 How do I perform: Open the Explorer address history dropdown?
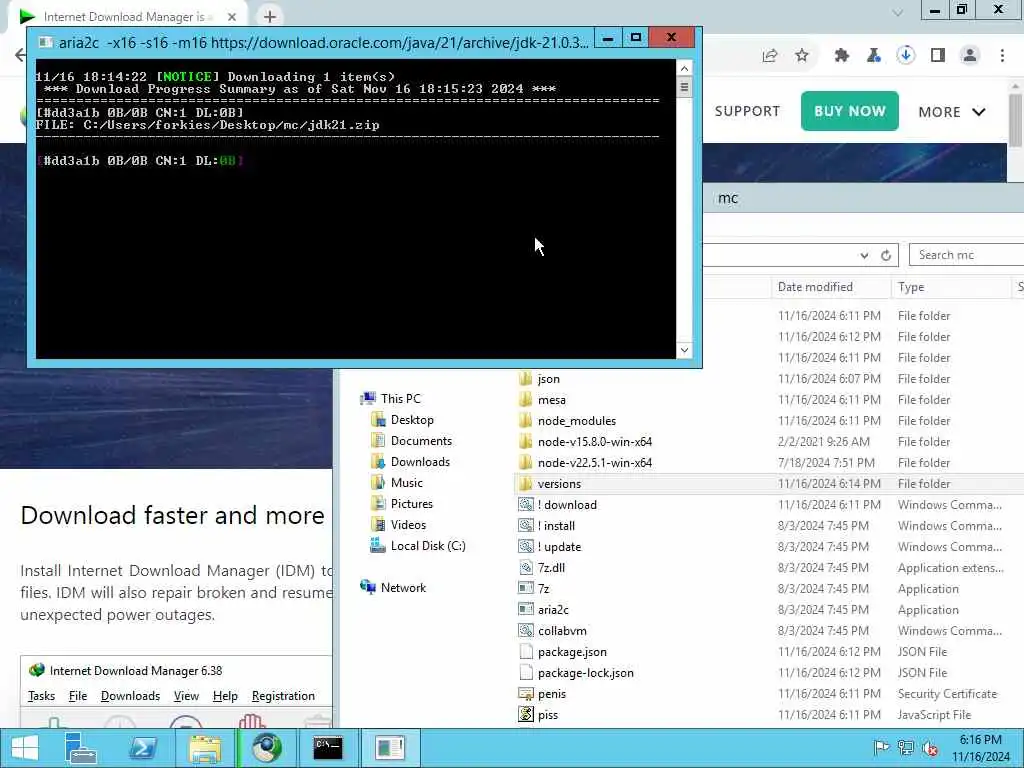pyautogui.click(x=864, y=255)
